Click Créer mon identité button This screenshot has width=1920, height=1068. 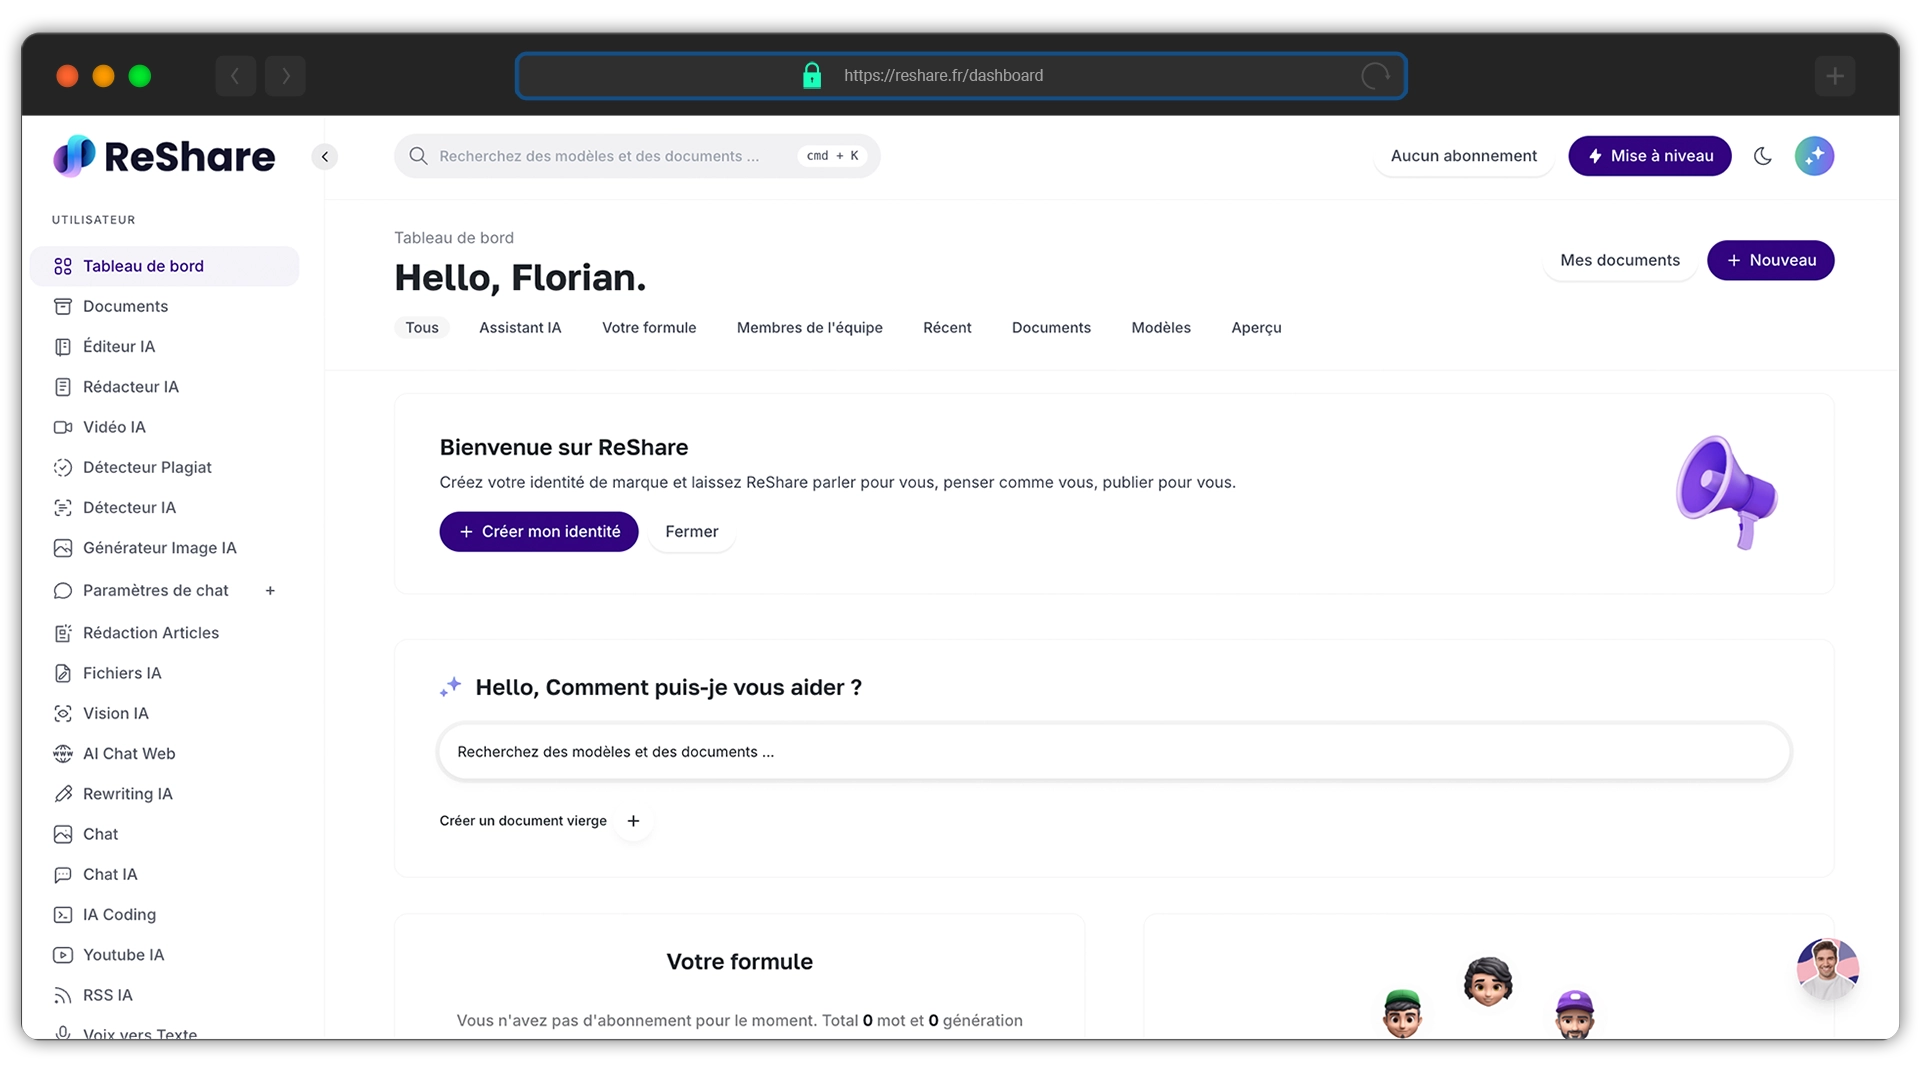539,532
